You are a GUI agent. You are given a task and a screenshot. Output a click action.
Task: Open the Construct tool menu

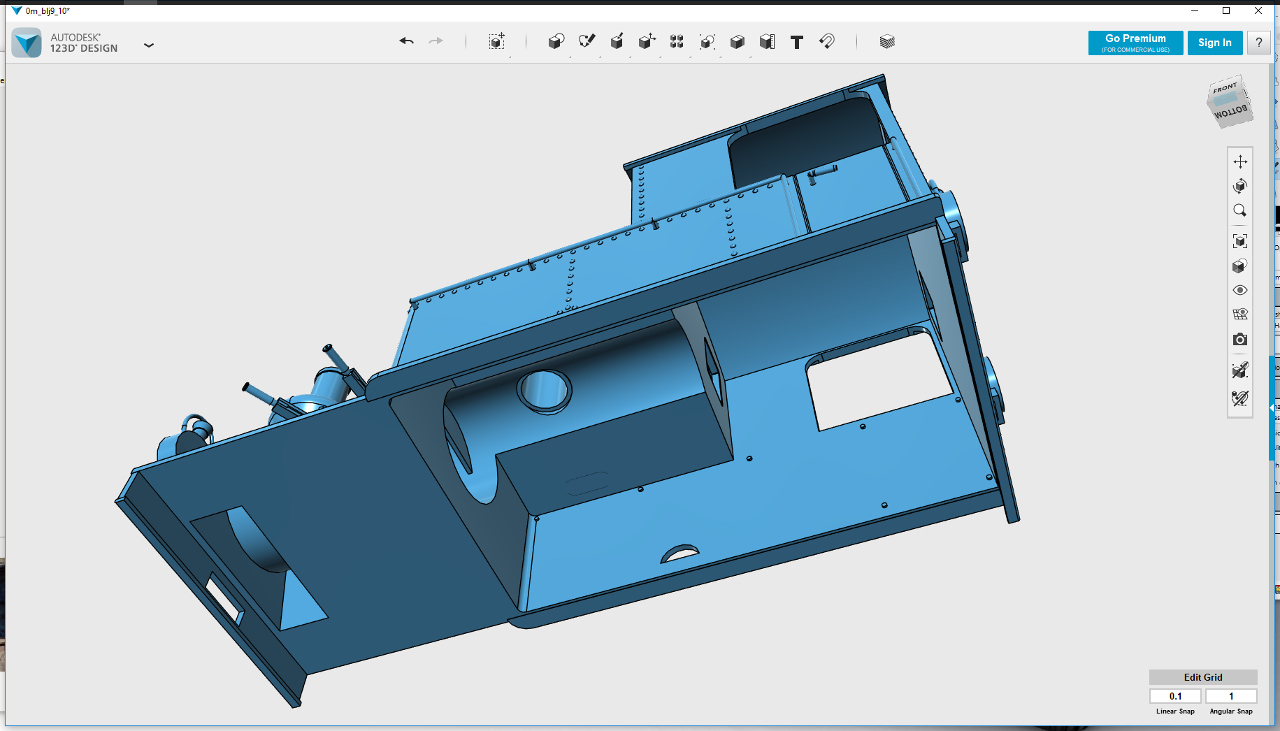[617, 41]
